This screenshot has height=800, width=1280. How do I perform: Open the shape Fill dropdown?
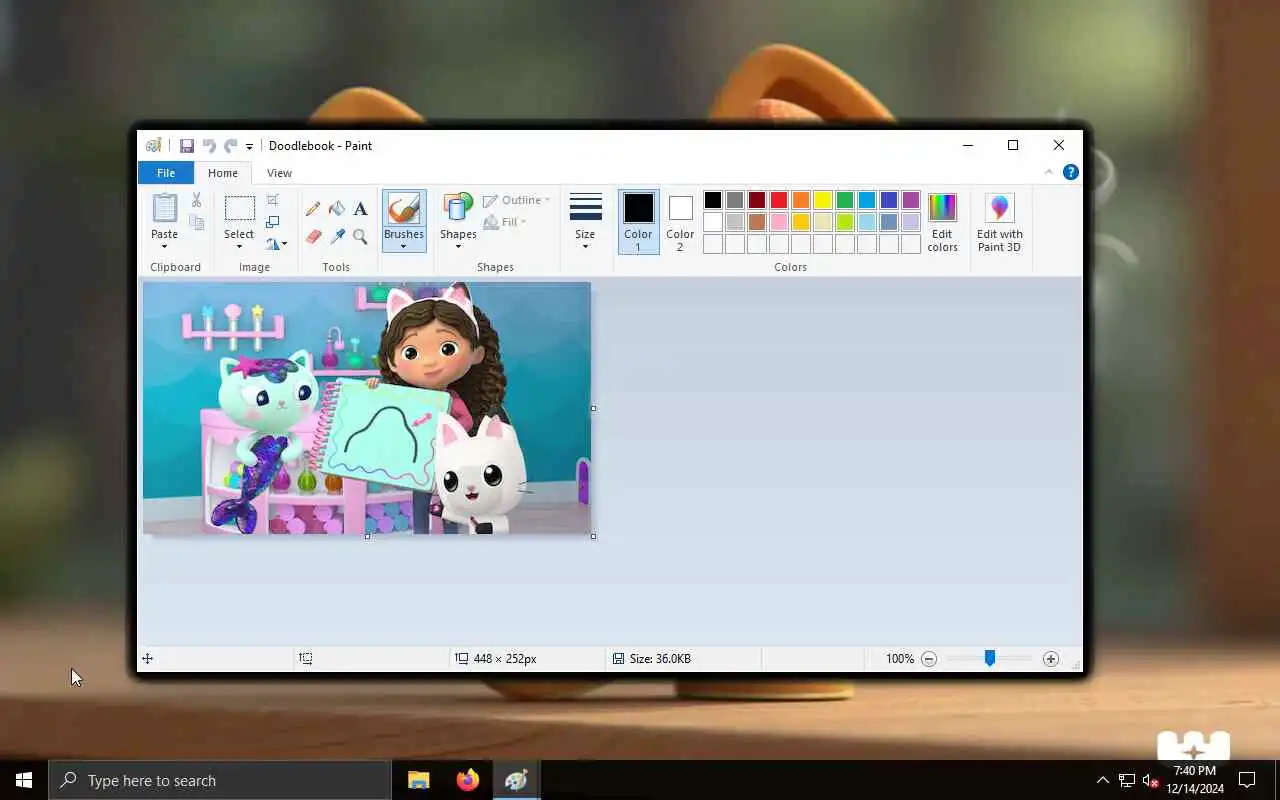pyautogui.click(x=505, y=222)
